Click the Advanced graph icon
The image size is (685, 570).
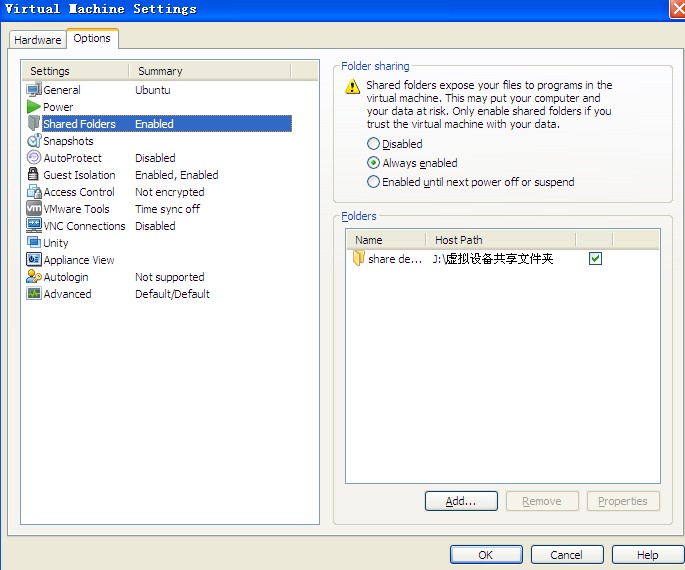click(x=34, y=293)
